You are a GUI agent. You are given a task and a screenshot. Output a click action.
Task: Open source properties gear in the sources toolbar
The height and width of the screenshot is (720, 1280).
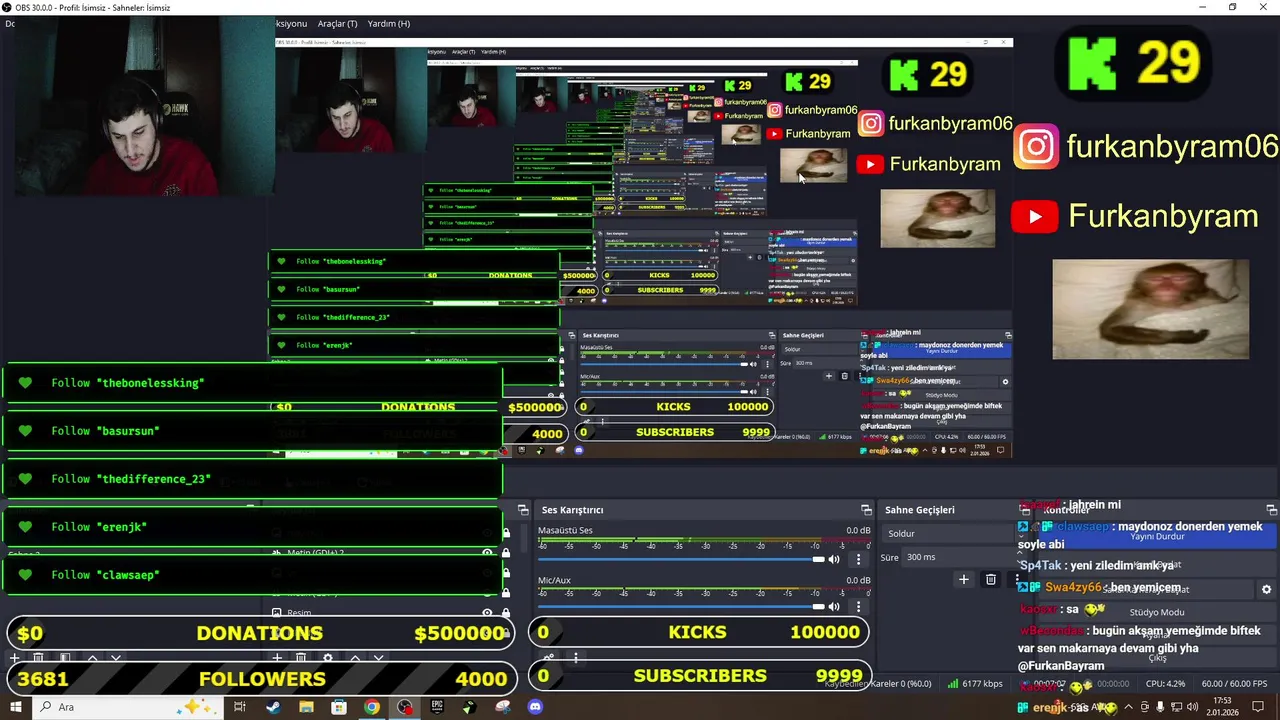coord(328,658)
